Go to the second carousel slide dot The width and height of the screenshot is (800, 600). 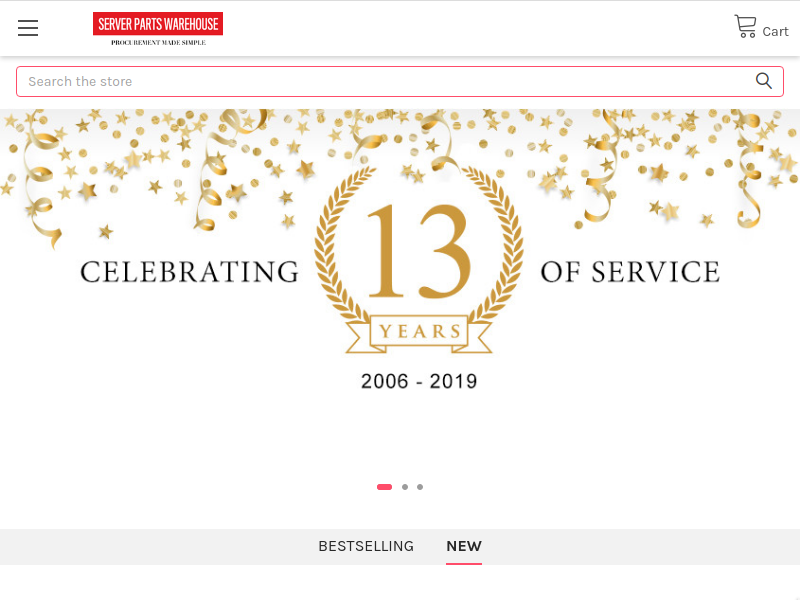coord(405,487)
